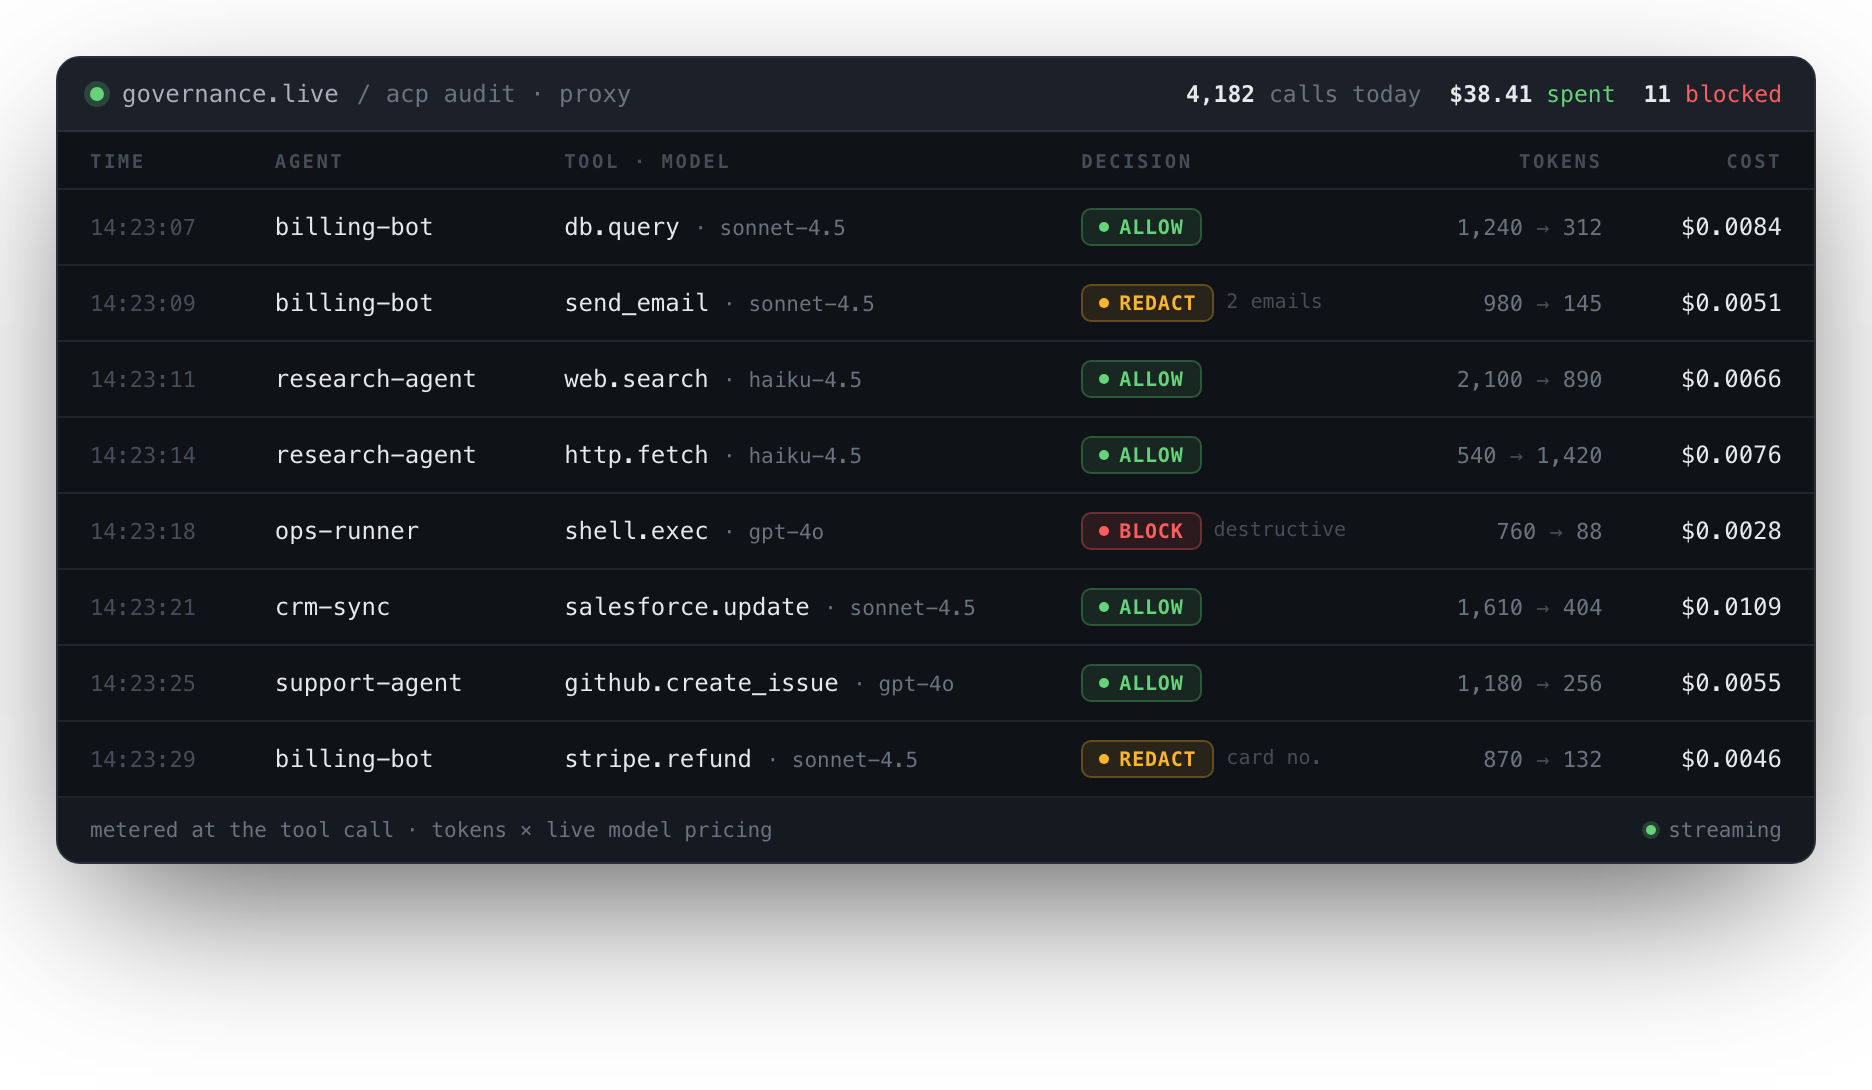Click the gpt-4o model label on the shell.exec row
The width and height of the screenshot is (1872, 1090).
coord(786,532)
